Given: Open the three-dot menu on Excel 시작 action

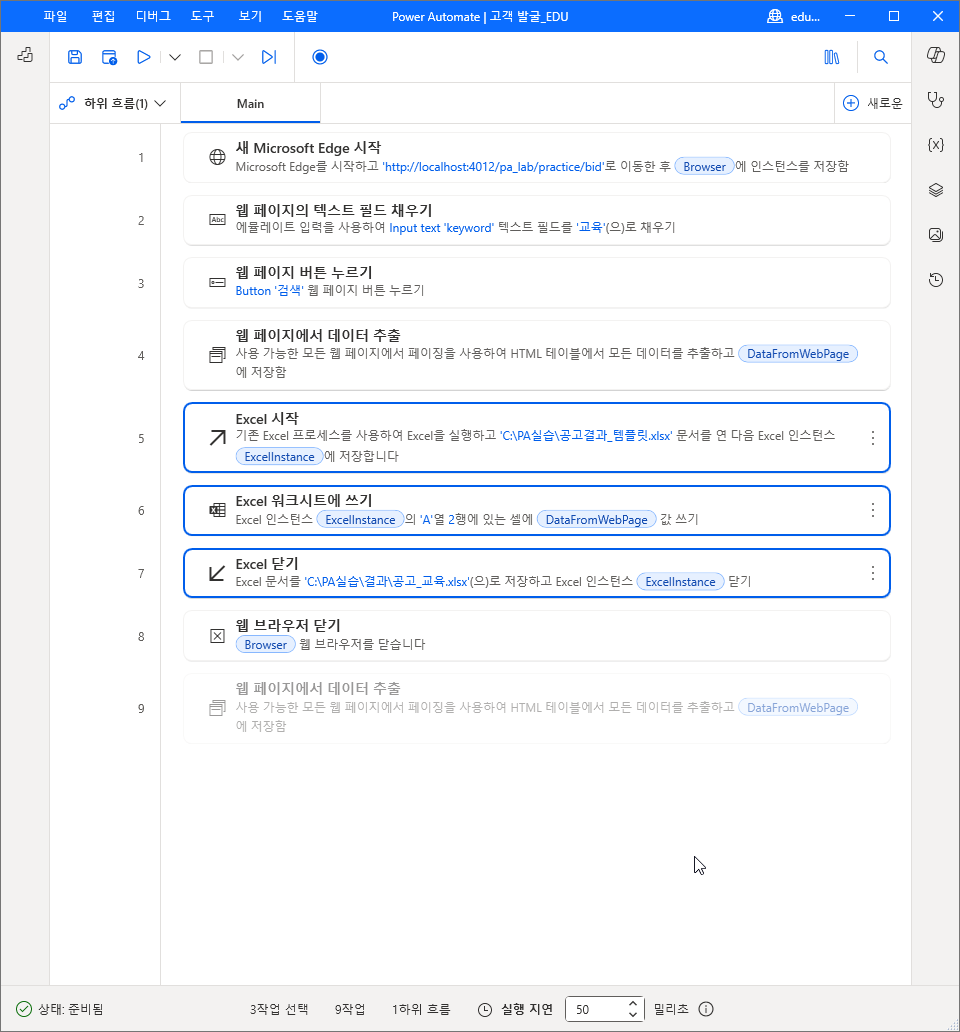Looking at the screenshot, I should 872,438.
